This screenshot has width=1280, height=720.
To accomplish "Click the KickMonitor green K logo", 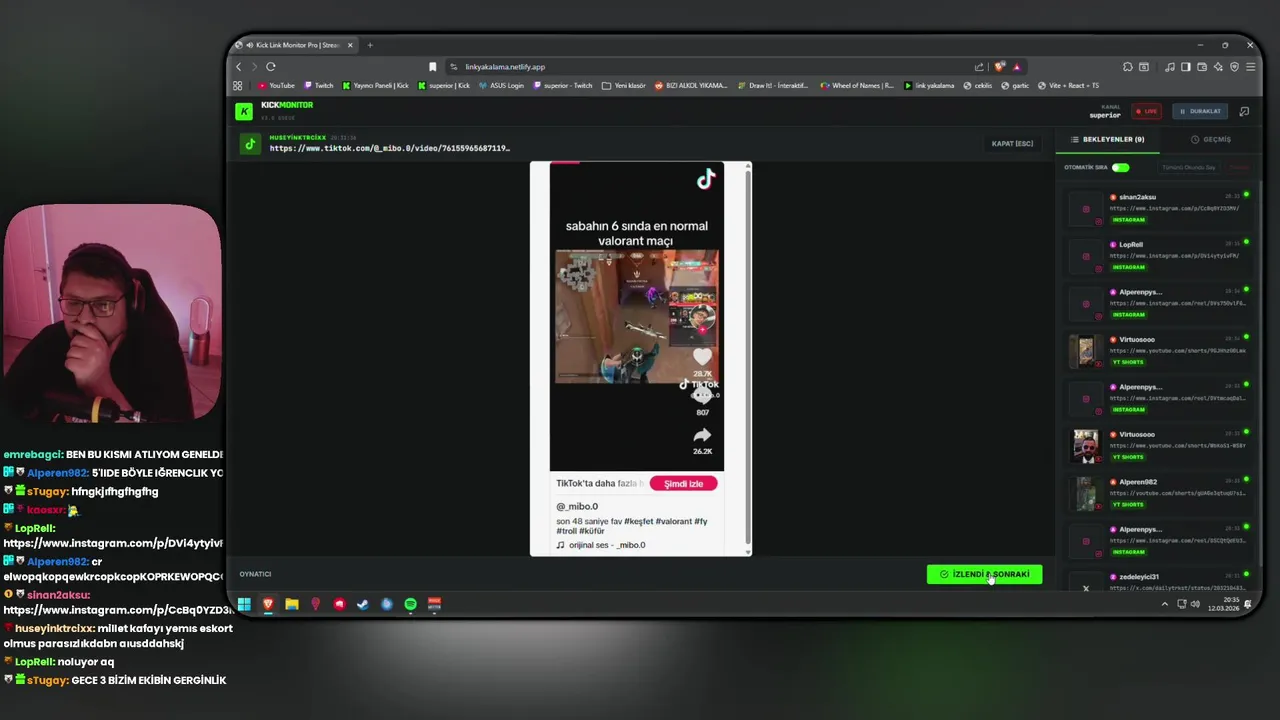I will pyautogui.click(x=244, y=111).
